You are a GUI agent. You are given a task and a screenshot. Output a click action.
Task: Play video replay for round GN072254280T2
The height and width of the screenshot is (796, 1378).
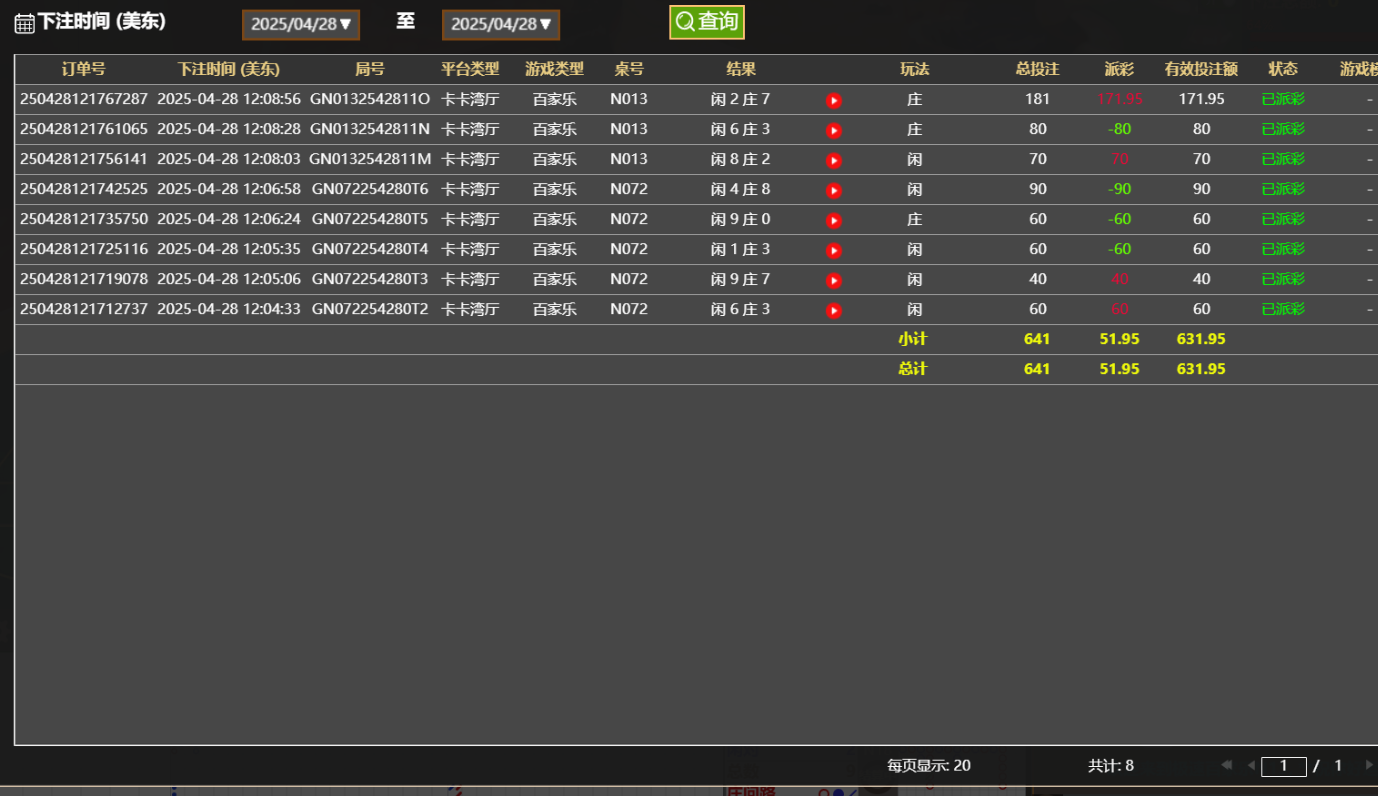(834, 310)
